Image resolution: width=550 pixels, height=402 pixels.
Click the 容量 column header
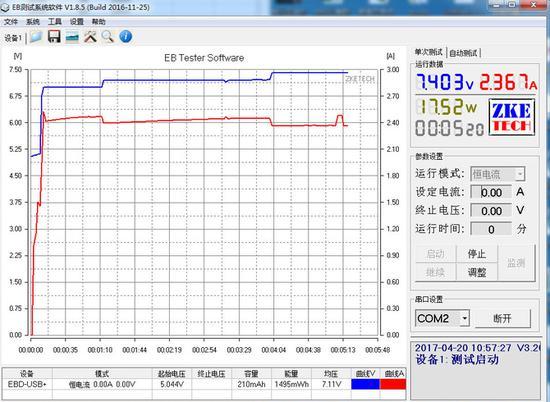point(251,374)
